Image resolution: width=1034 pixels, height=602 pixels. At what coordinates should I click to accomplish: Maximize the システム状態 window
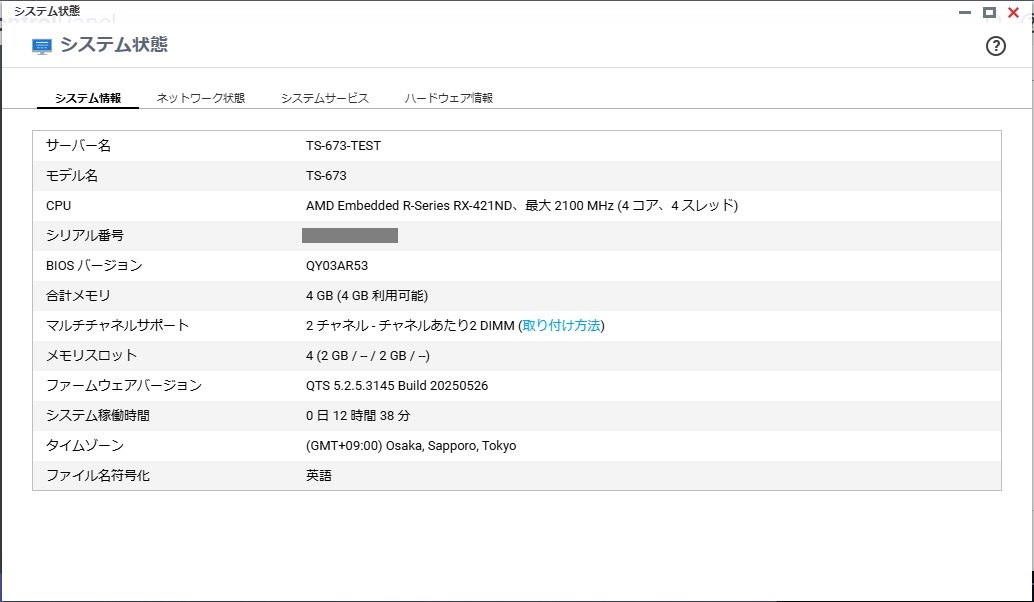click(989, 13)
